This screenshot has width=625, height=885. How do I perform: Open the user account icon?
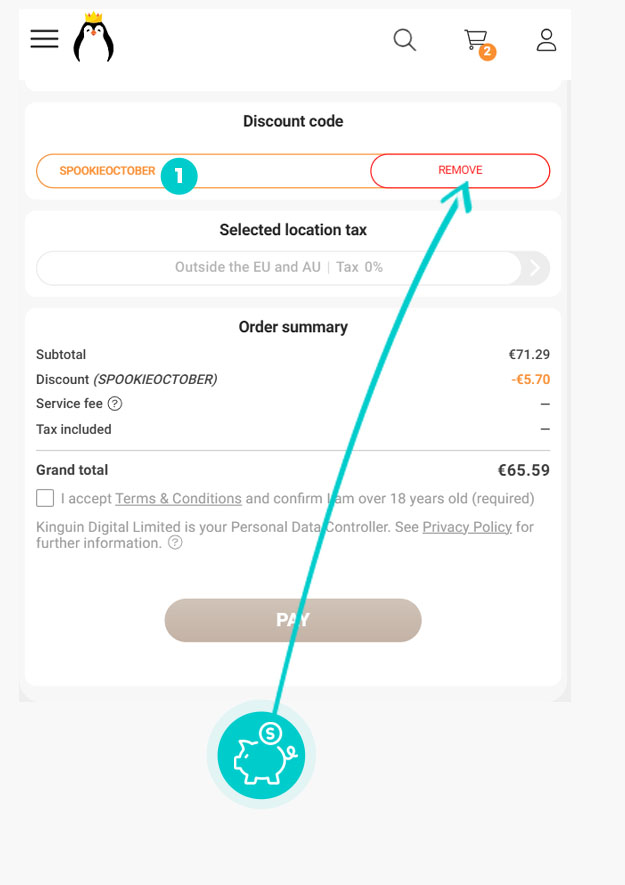tap(546, 40)
